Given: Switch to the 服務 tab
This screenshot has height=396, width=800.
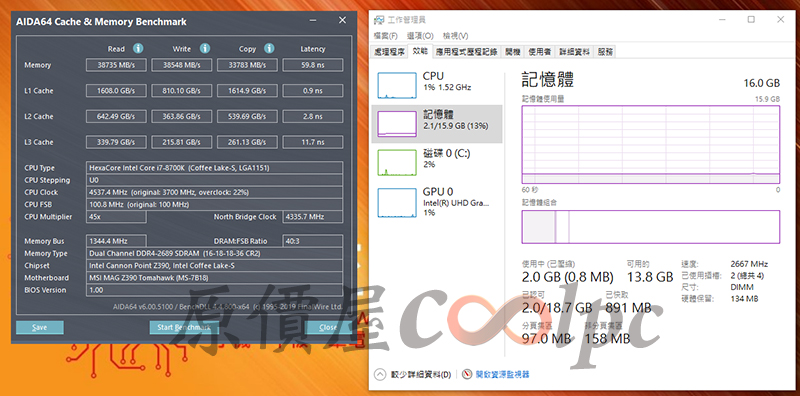Looking at the screenshot, I should tap(605, 52).
